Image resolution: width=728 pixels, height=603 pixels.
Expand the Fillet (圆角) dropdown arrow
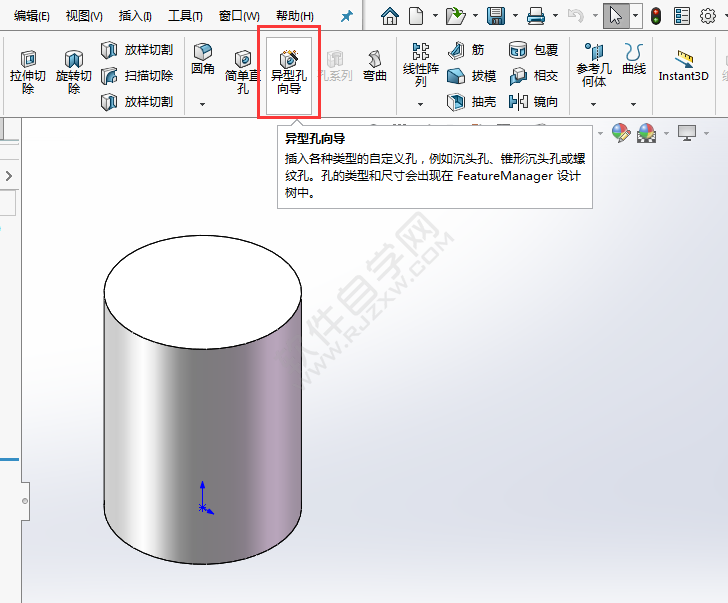[x=202, y=104]
